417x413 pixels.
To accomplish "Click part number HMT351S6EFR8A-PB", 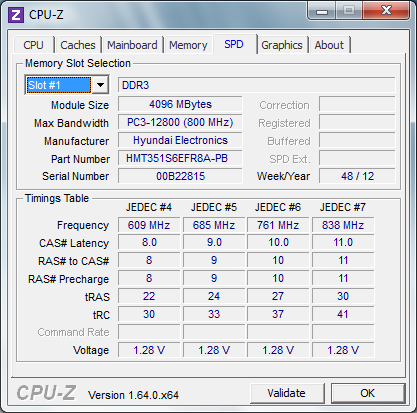I will coord(180,158).
